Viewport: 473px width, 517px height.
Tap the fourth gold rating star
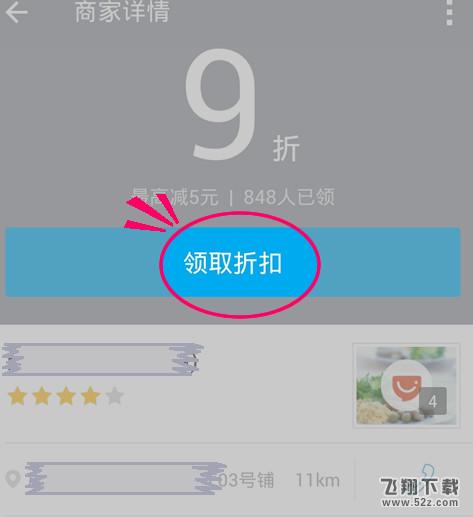click(x=90, y=396)
